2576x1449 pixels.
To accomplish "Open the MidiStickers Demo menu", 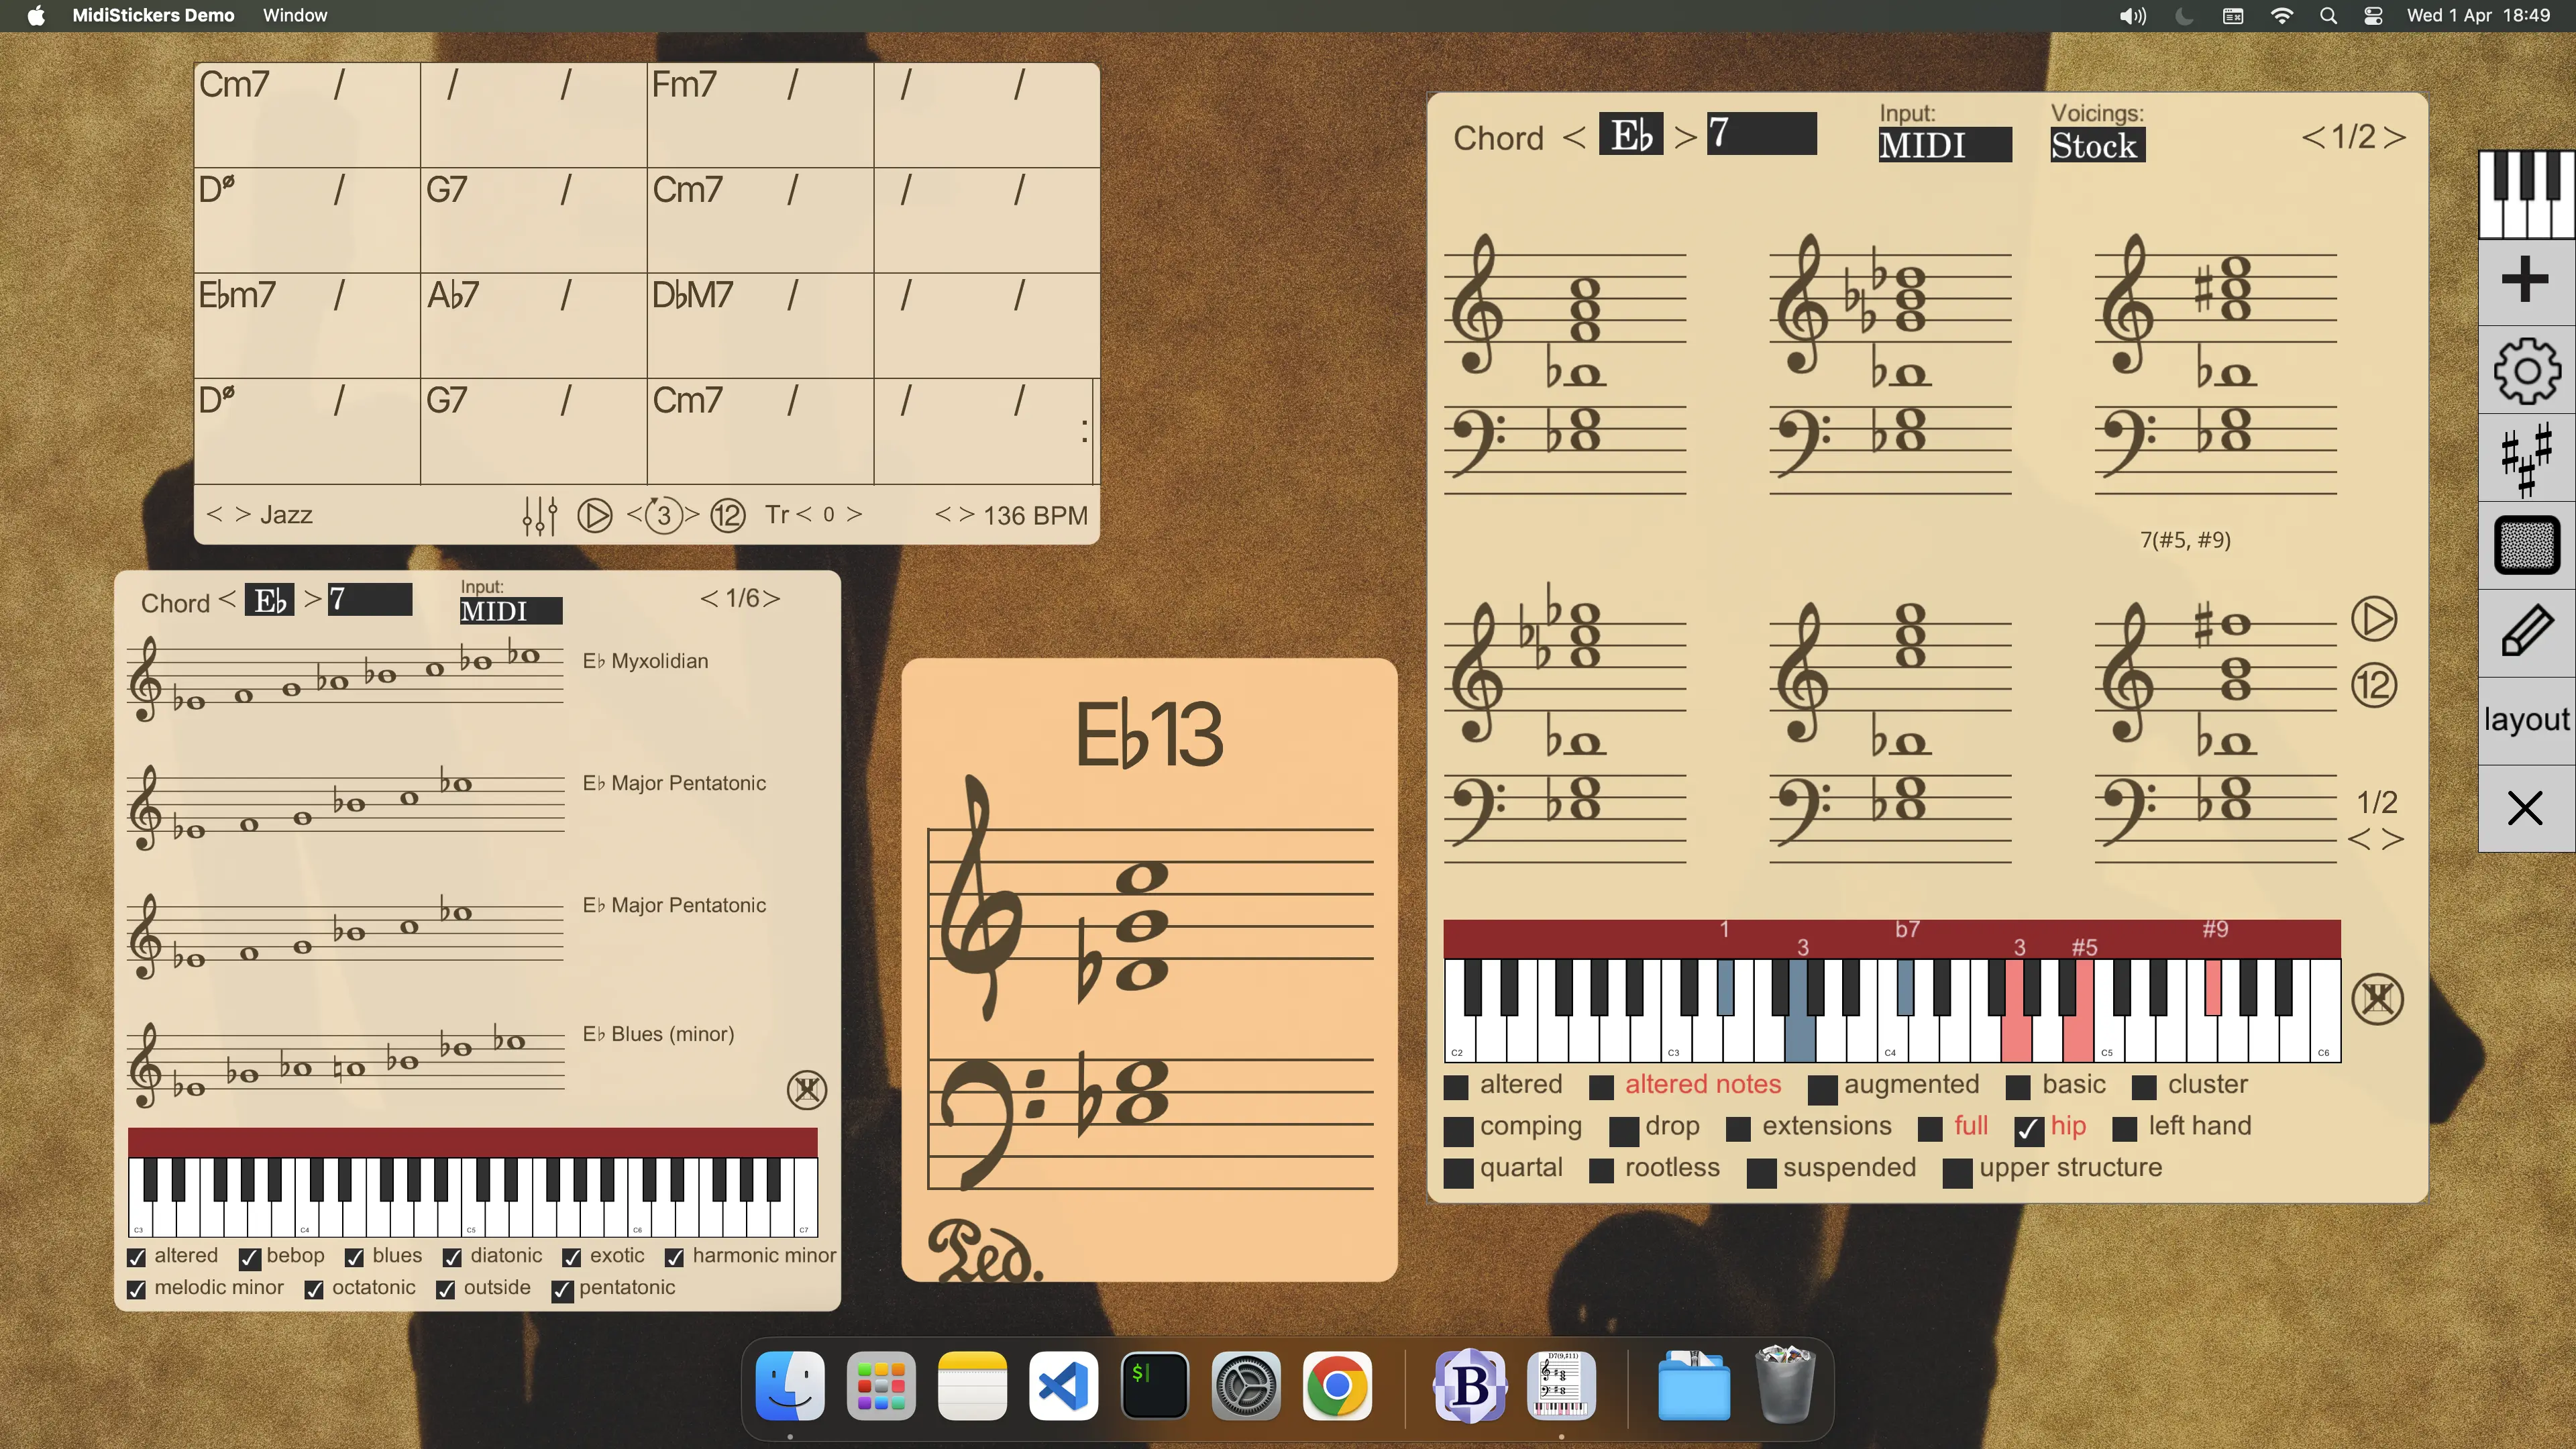I will tap(154, 15).
